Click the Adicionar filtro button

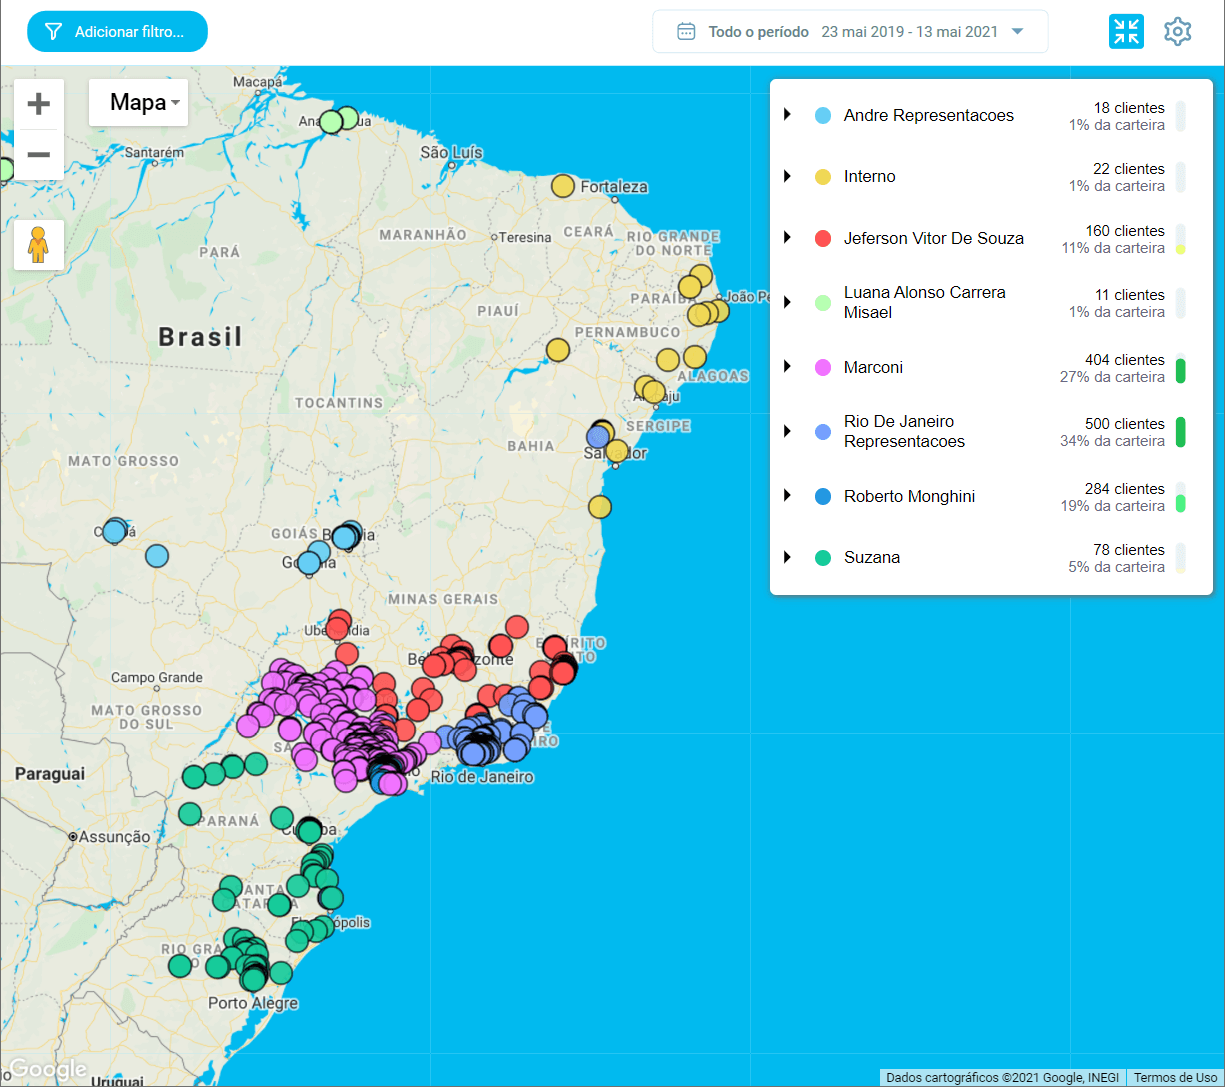click(117, 31)
